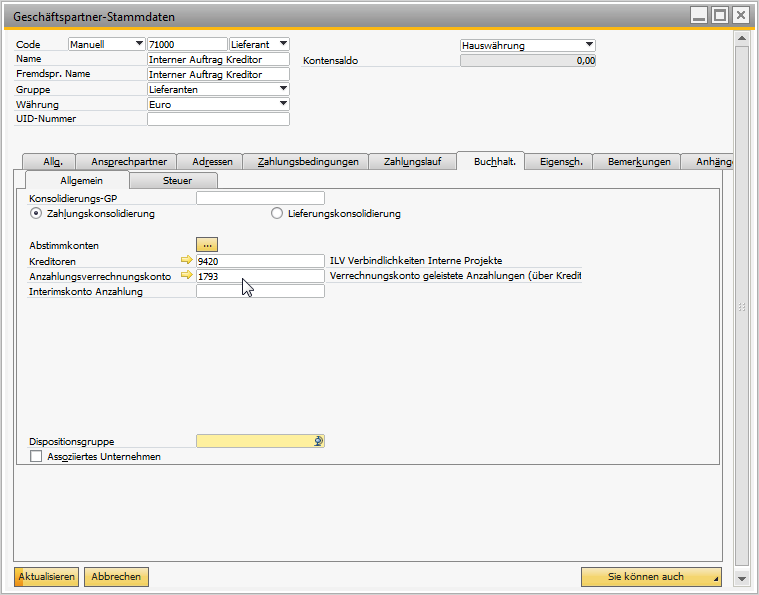Expand the Gruppe Lieferanten dropdown
This screenshot has width=759, height=595.
click(x=283, y=89)
